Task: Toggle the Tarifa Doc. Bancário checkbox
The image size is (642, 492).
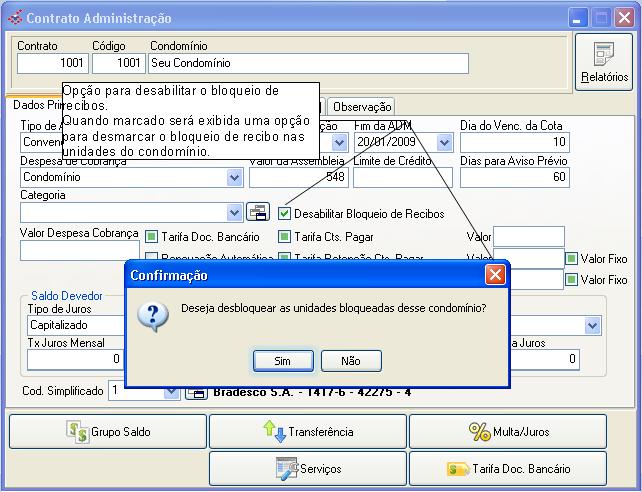Action: [152, 237]
